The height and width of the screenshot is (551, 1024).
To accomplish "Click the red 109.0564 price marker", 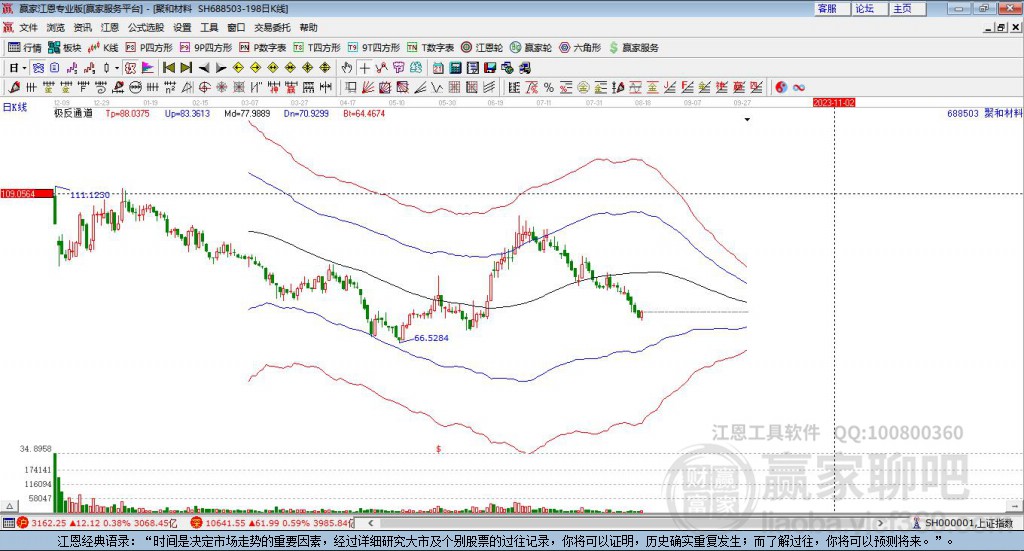I will 27,194.
